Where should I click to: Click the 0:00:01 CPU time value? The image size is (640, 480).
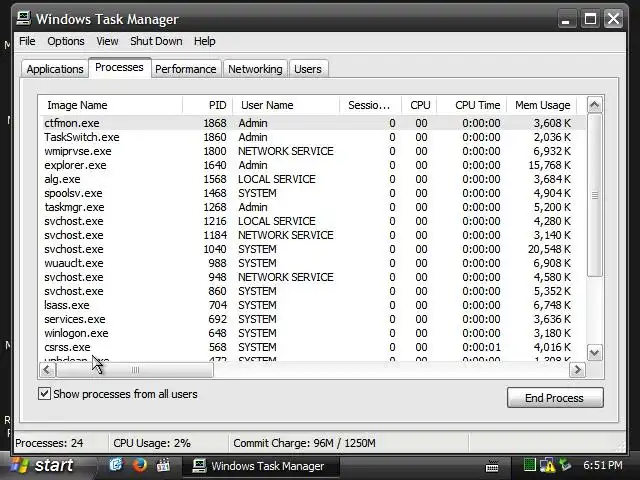pos(481,347)
